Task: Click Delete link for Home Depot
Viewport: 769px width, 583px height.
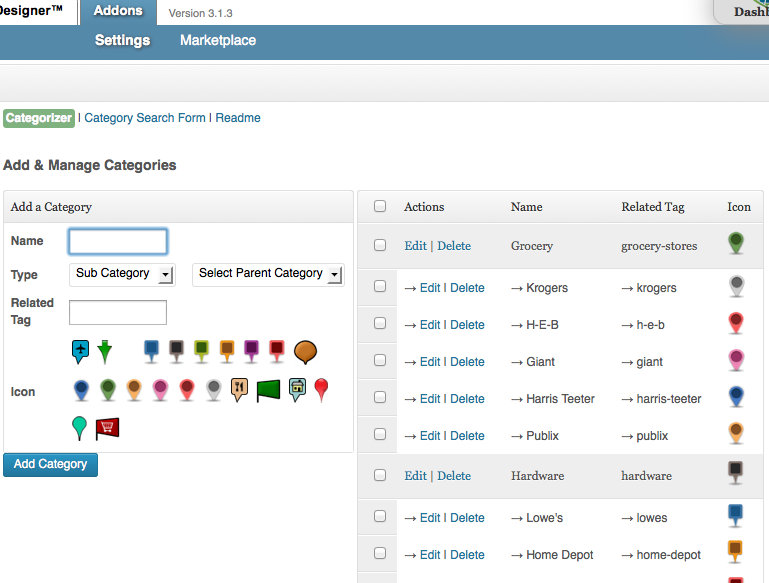Action: pyautogui.click(x=467, y=555)
